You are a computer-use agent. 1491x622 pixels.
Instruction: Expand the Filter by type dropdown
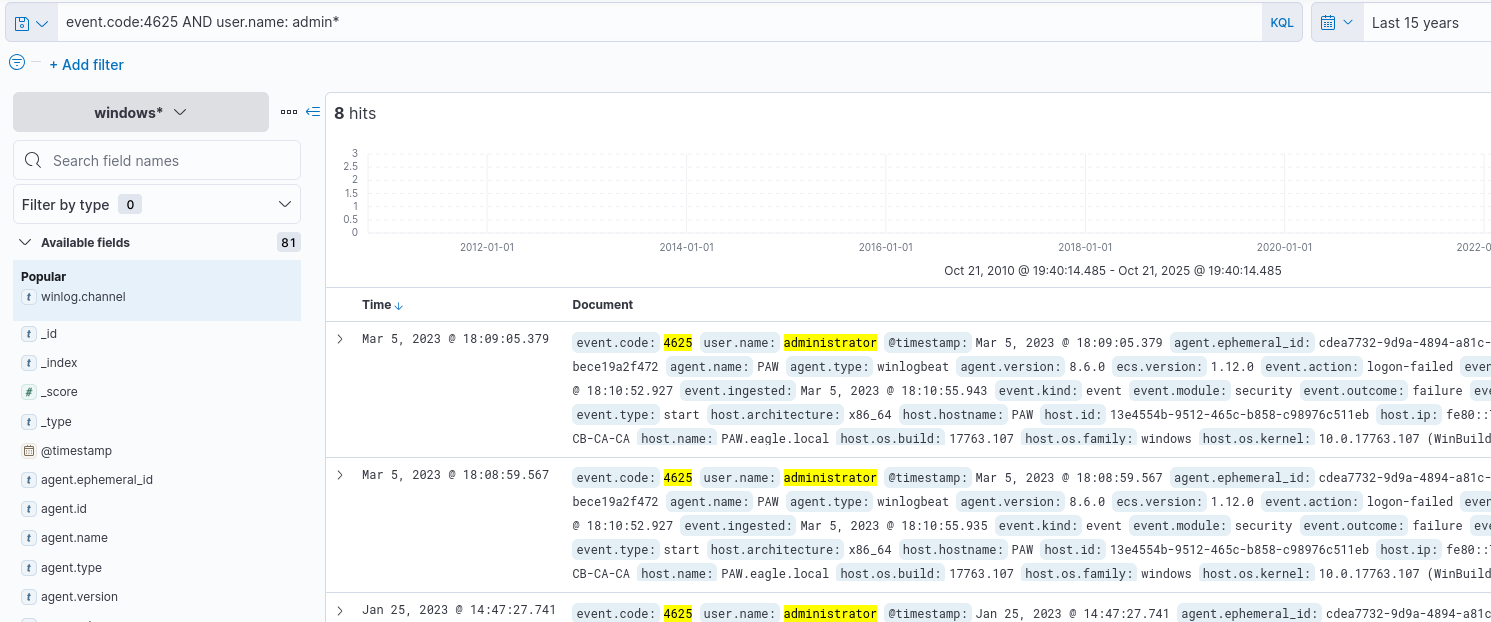(157, 204)
